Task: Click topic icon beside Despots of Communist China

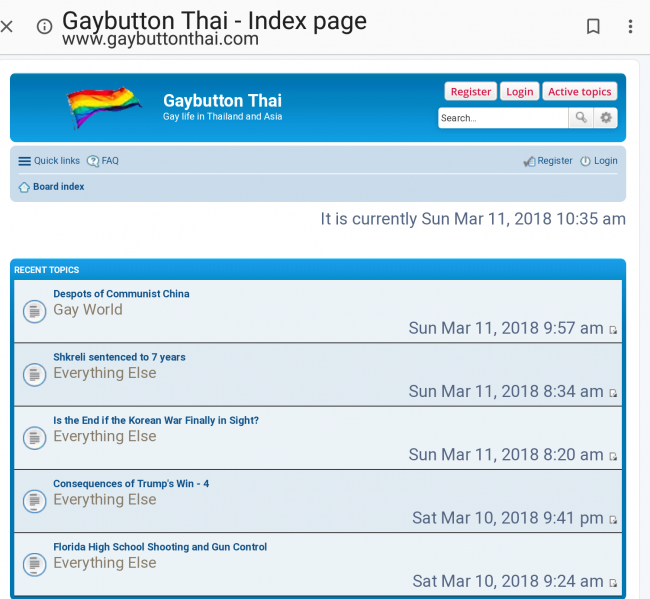Action: pos(34,311)
